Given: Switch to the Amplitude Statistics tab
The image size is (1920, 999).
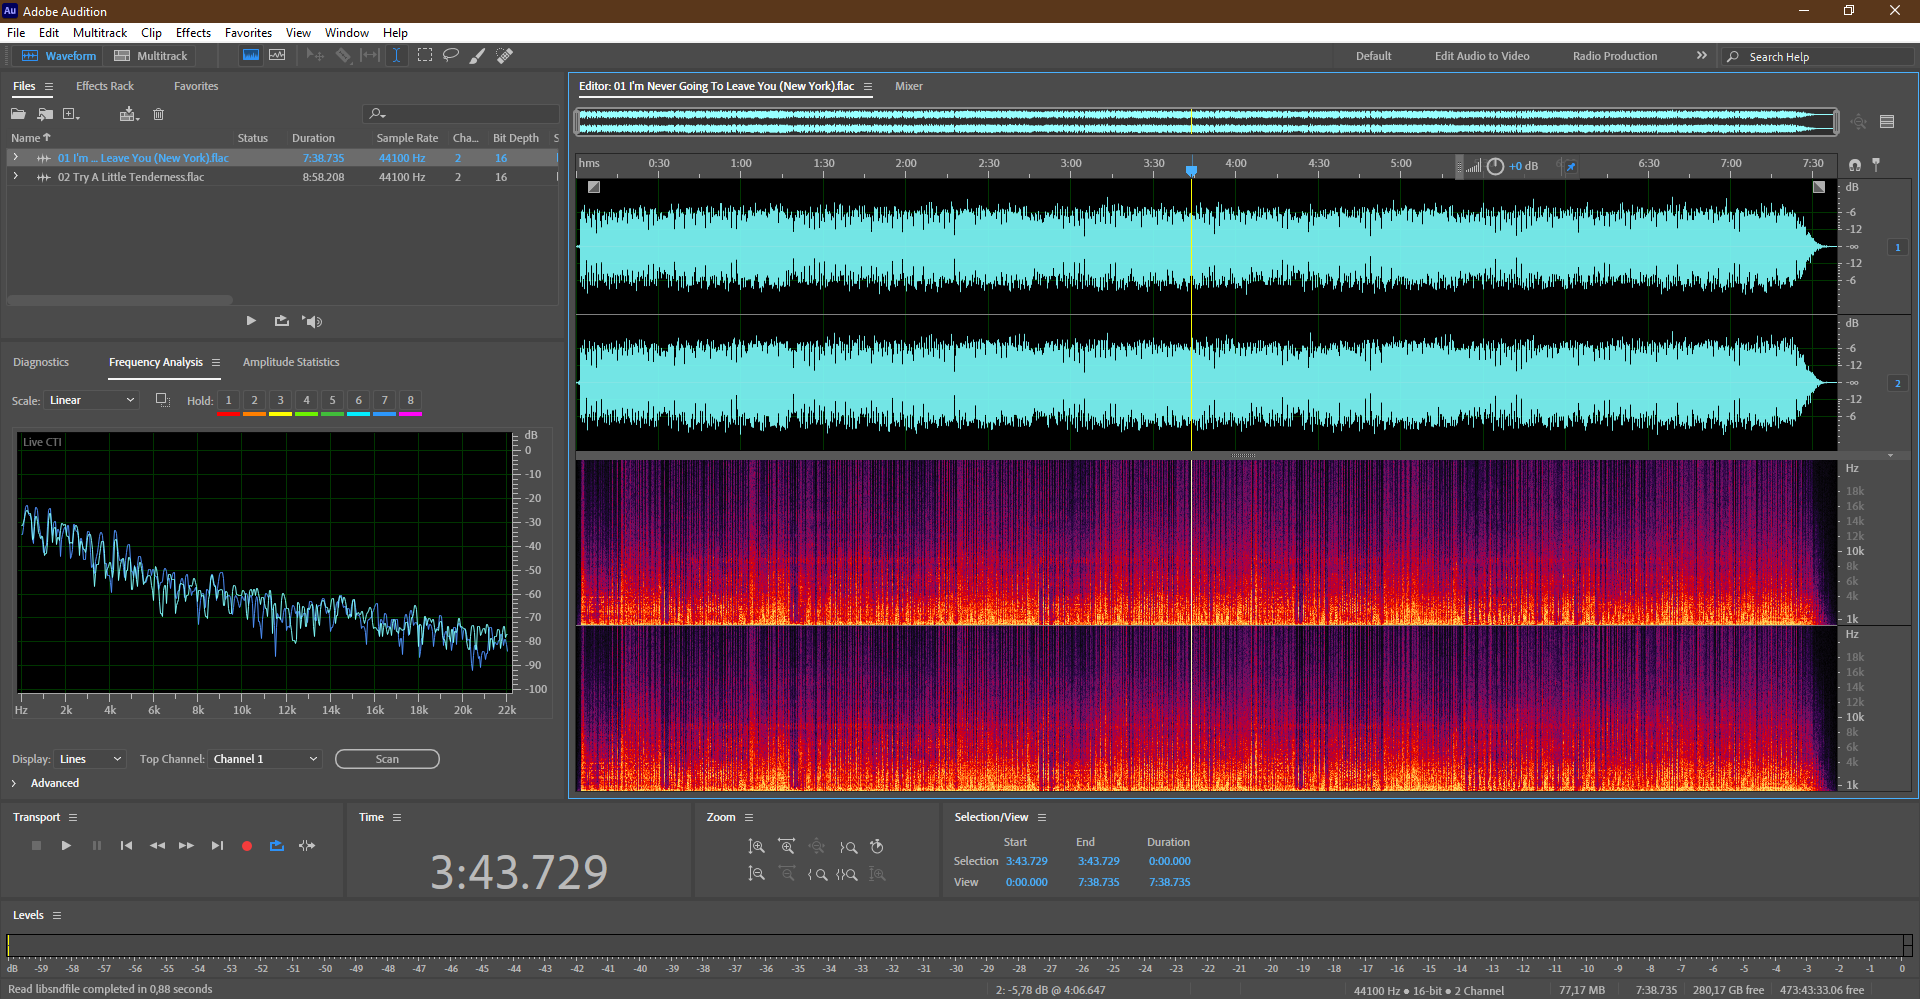Looking at the screenshot, I should 291,362.
